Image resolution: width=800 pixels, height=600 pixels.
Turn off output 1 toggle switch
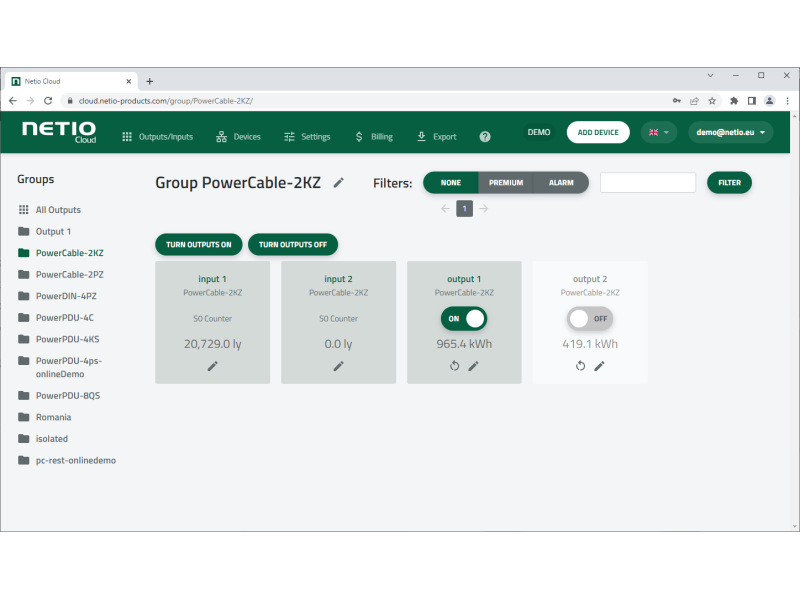[464, 318]
